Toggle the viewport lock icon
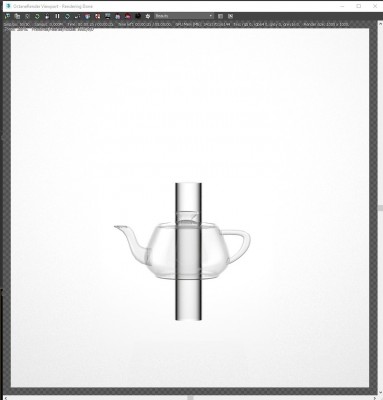The width and height of the screenshot is (383, 400). click(x=47, y=16)
